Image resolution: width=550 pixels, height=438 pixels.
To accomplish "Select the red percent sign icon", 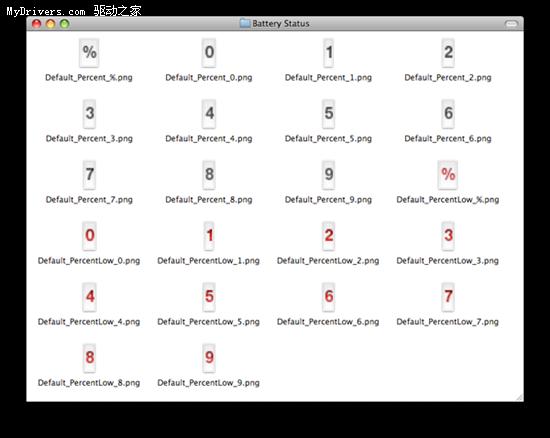I will point(448,175).
